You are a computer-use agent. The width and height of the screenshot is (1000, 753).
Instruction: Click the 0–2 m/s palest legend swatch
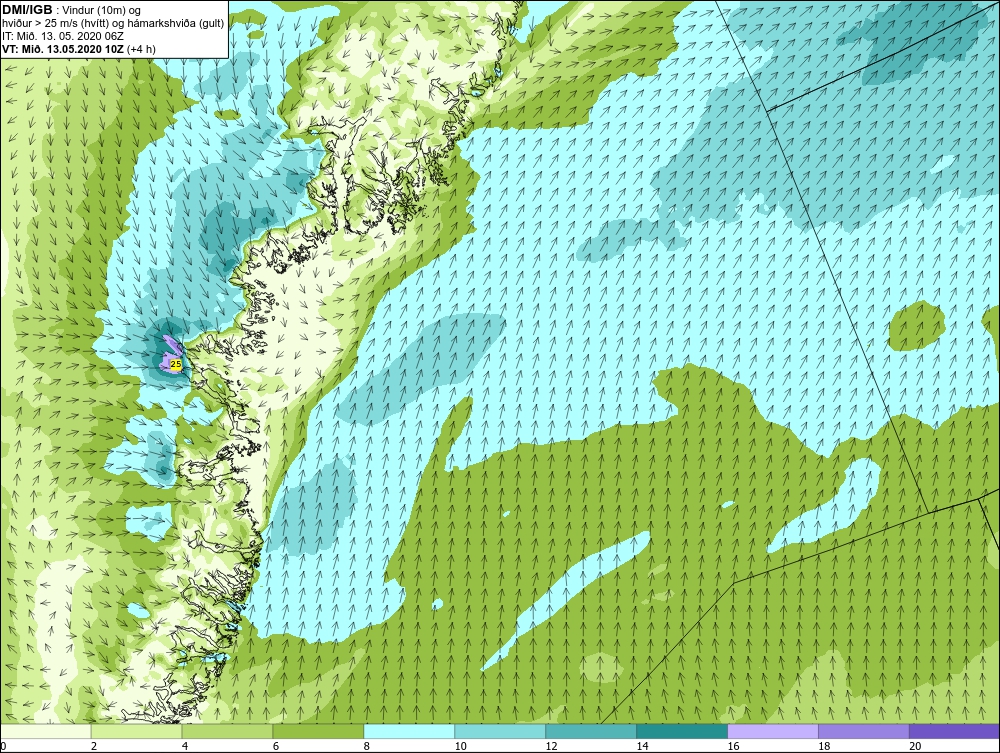click(x=46, y=731)
